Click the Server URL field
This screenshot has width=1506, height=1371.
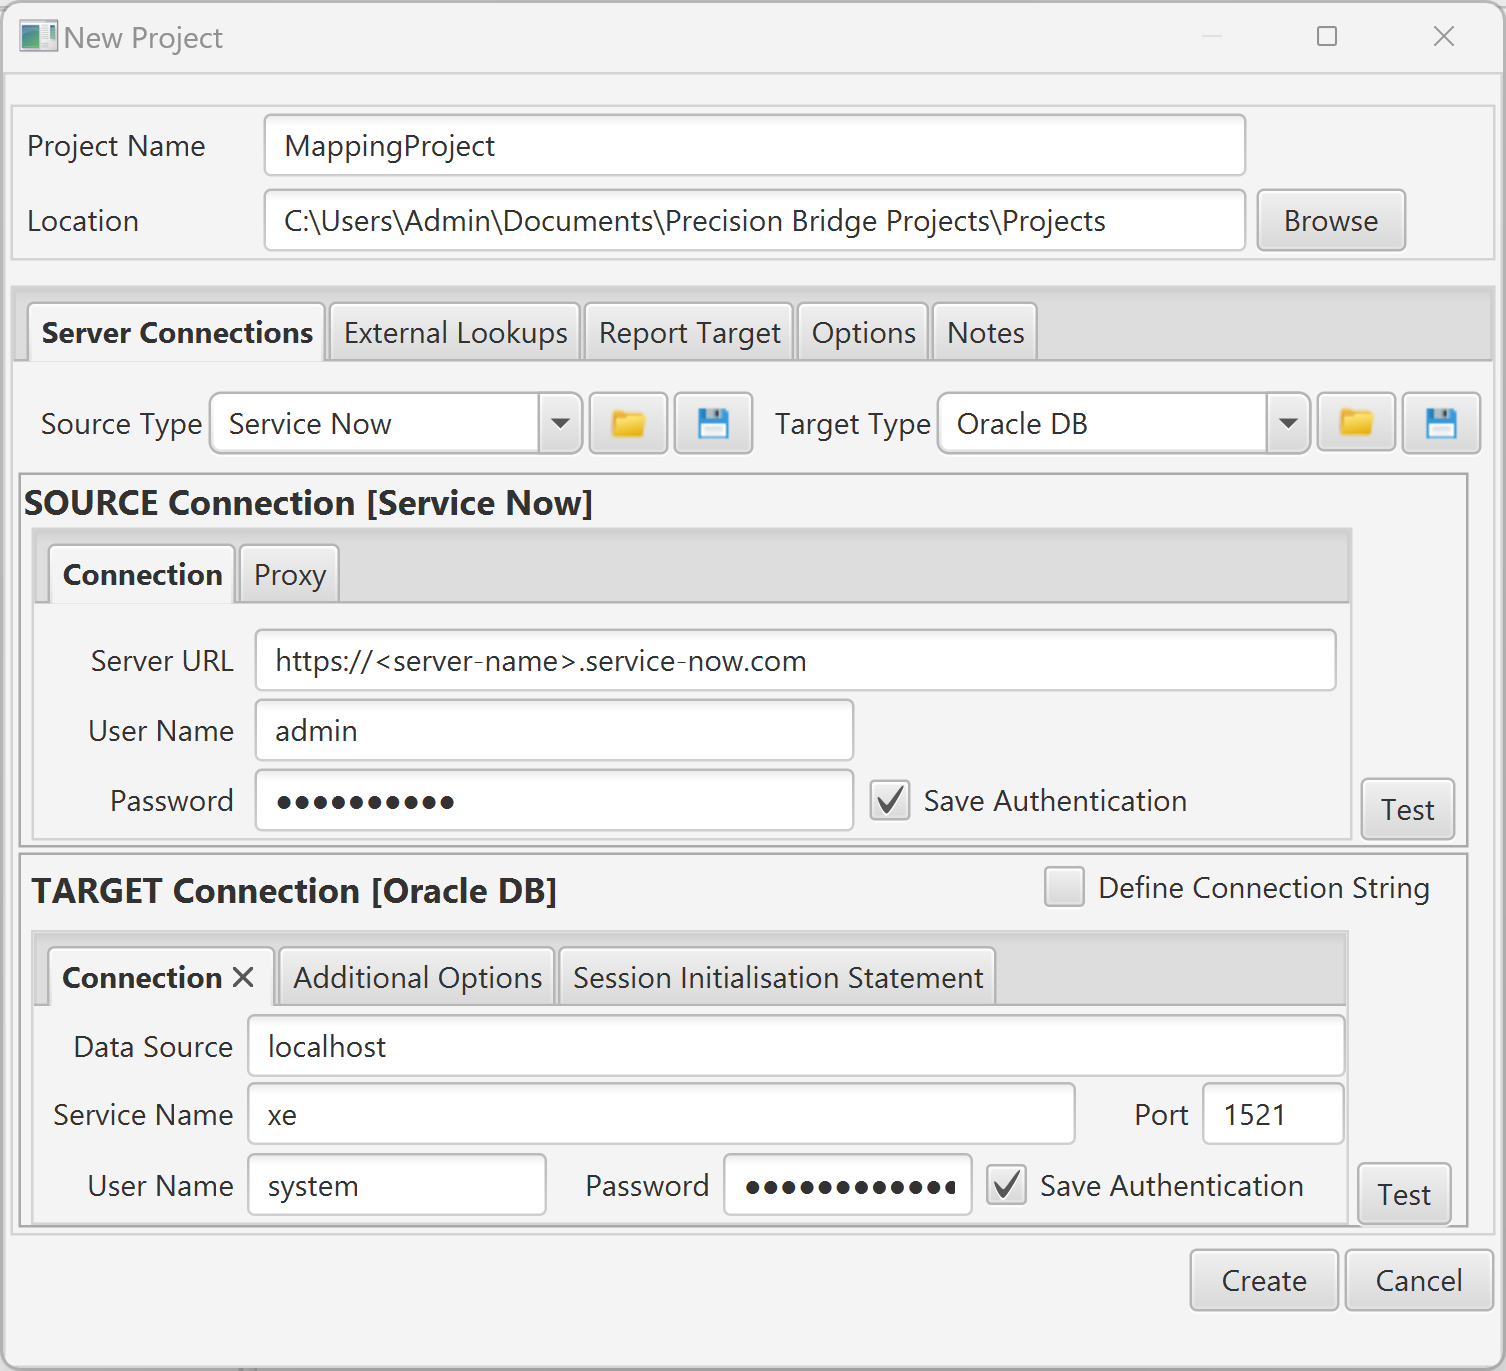(x=796, y=660)
